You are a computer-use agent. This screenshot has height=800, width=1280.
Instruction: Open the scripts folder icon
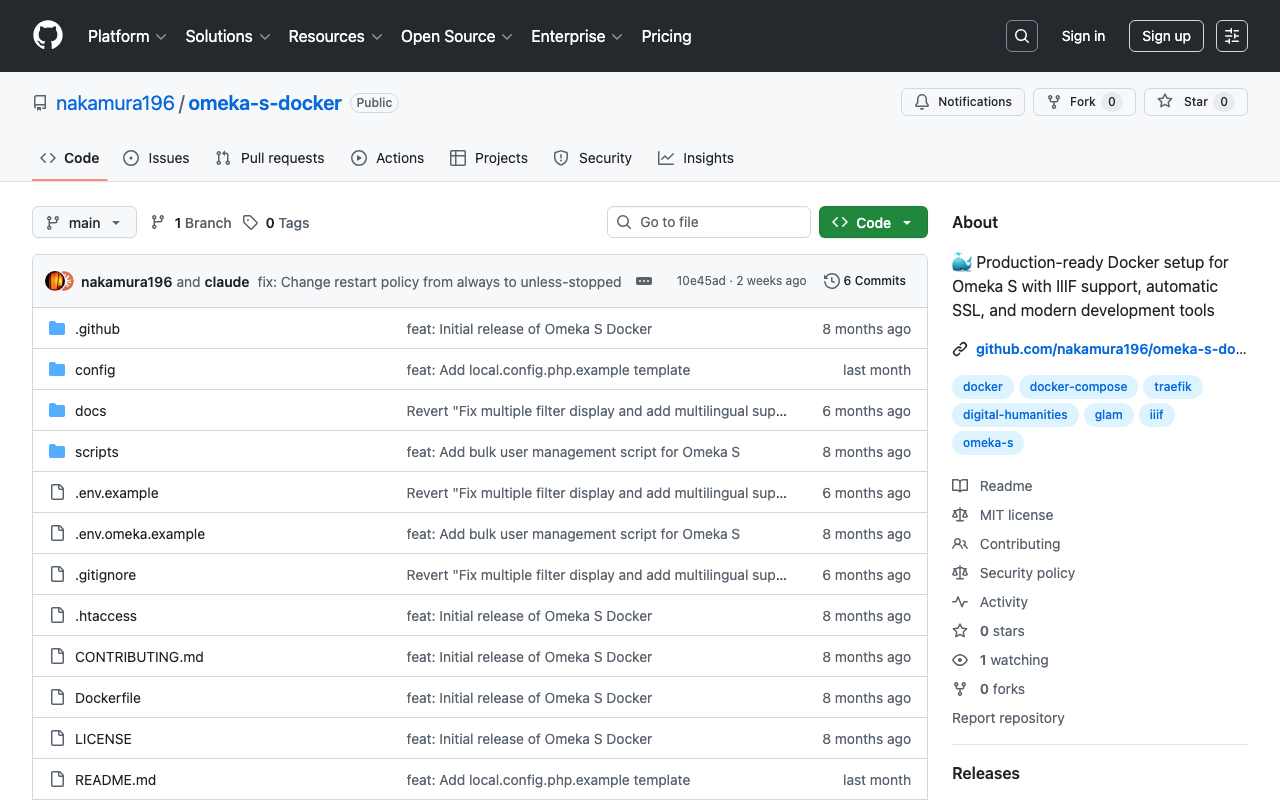coord(57,451)
